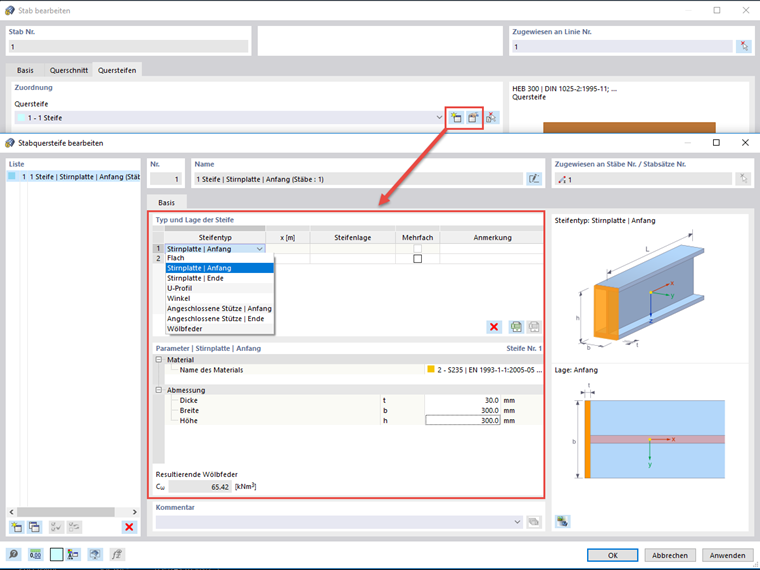The width and height of the screenshot is (760, 570).
Task: Click the view settings icon below Lage preview
Action: coord(562,522)
